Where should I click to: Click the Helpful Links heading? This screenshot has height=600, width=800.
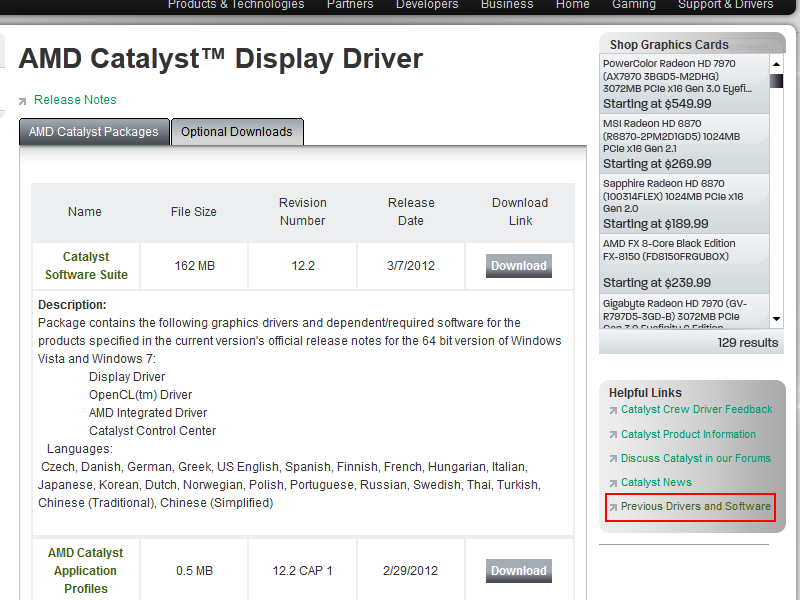point(645,393)
